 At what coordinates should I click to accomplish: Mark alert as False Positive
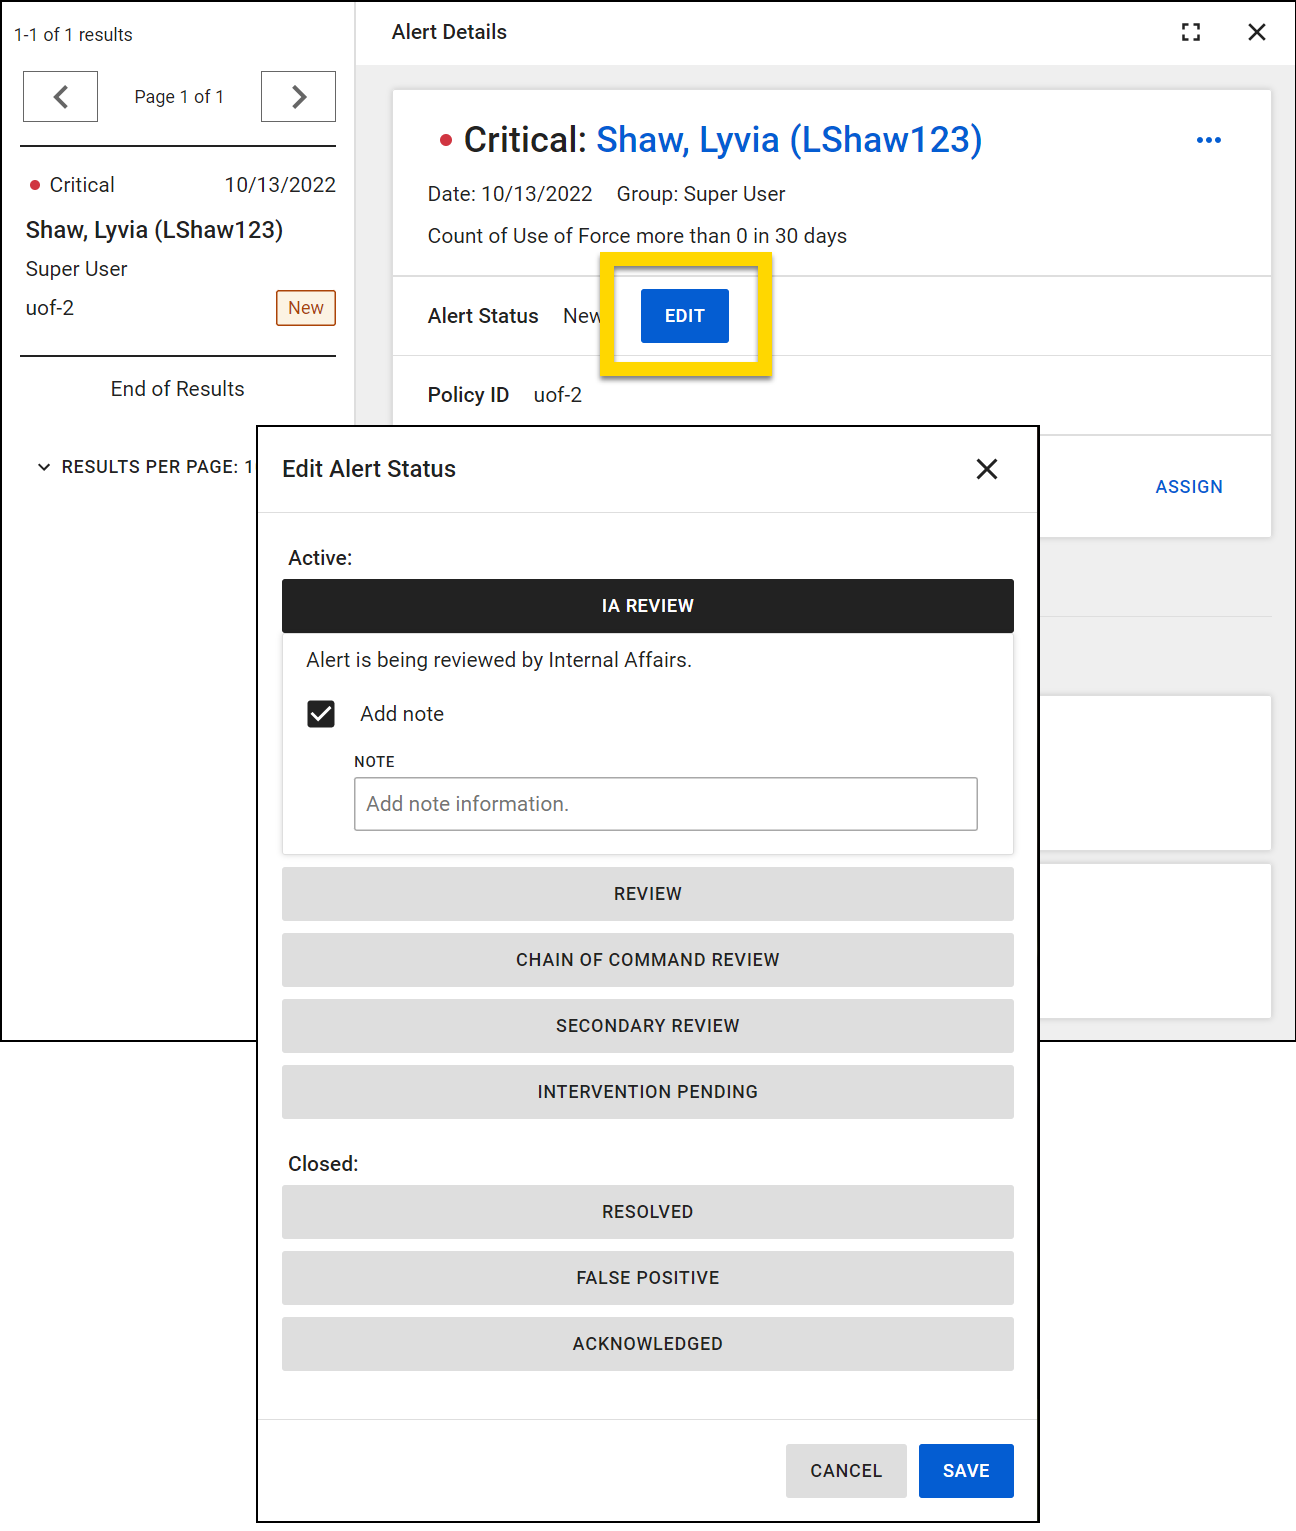point(647,1278)
